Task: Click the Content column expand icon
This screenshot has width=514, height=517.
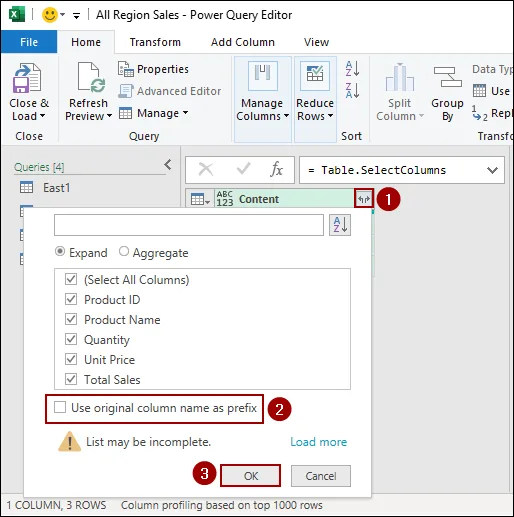Action: [364, 199]
